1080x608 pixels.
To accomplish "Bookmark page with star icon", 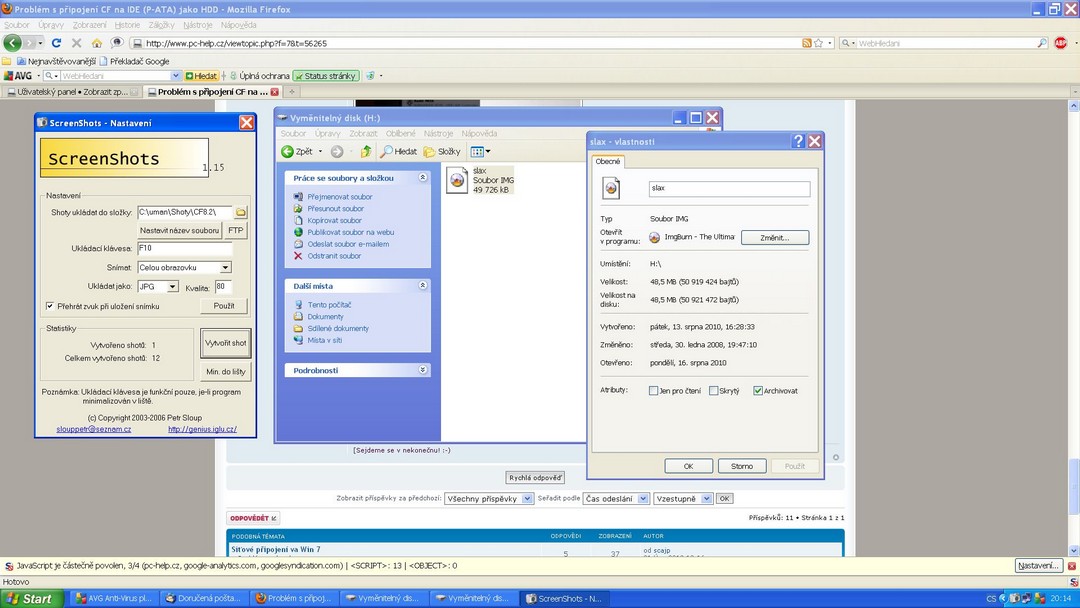I will [x=818, y=43].
